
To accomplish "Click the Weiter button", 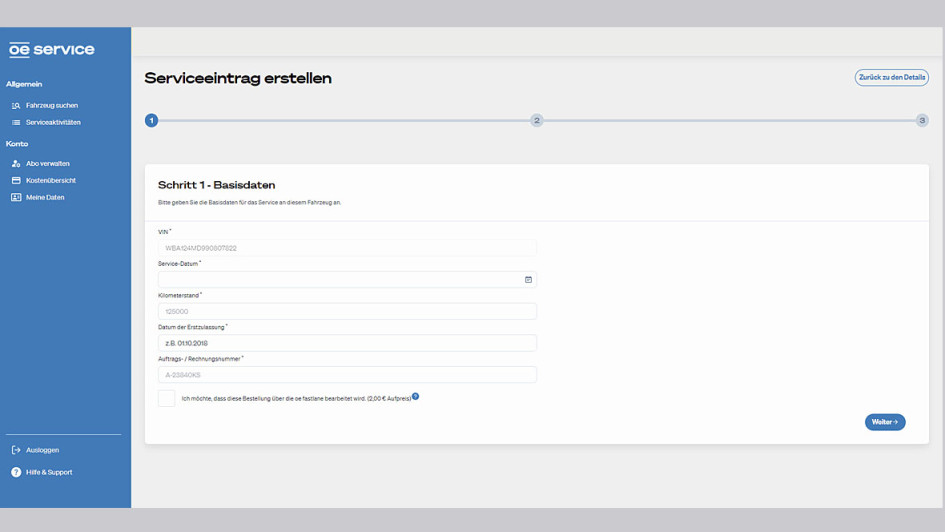I will pyautogui.click(x=884, y=422).
